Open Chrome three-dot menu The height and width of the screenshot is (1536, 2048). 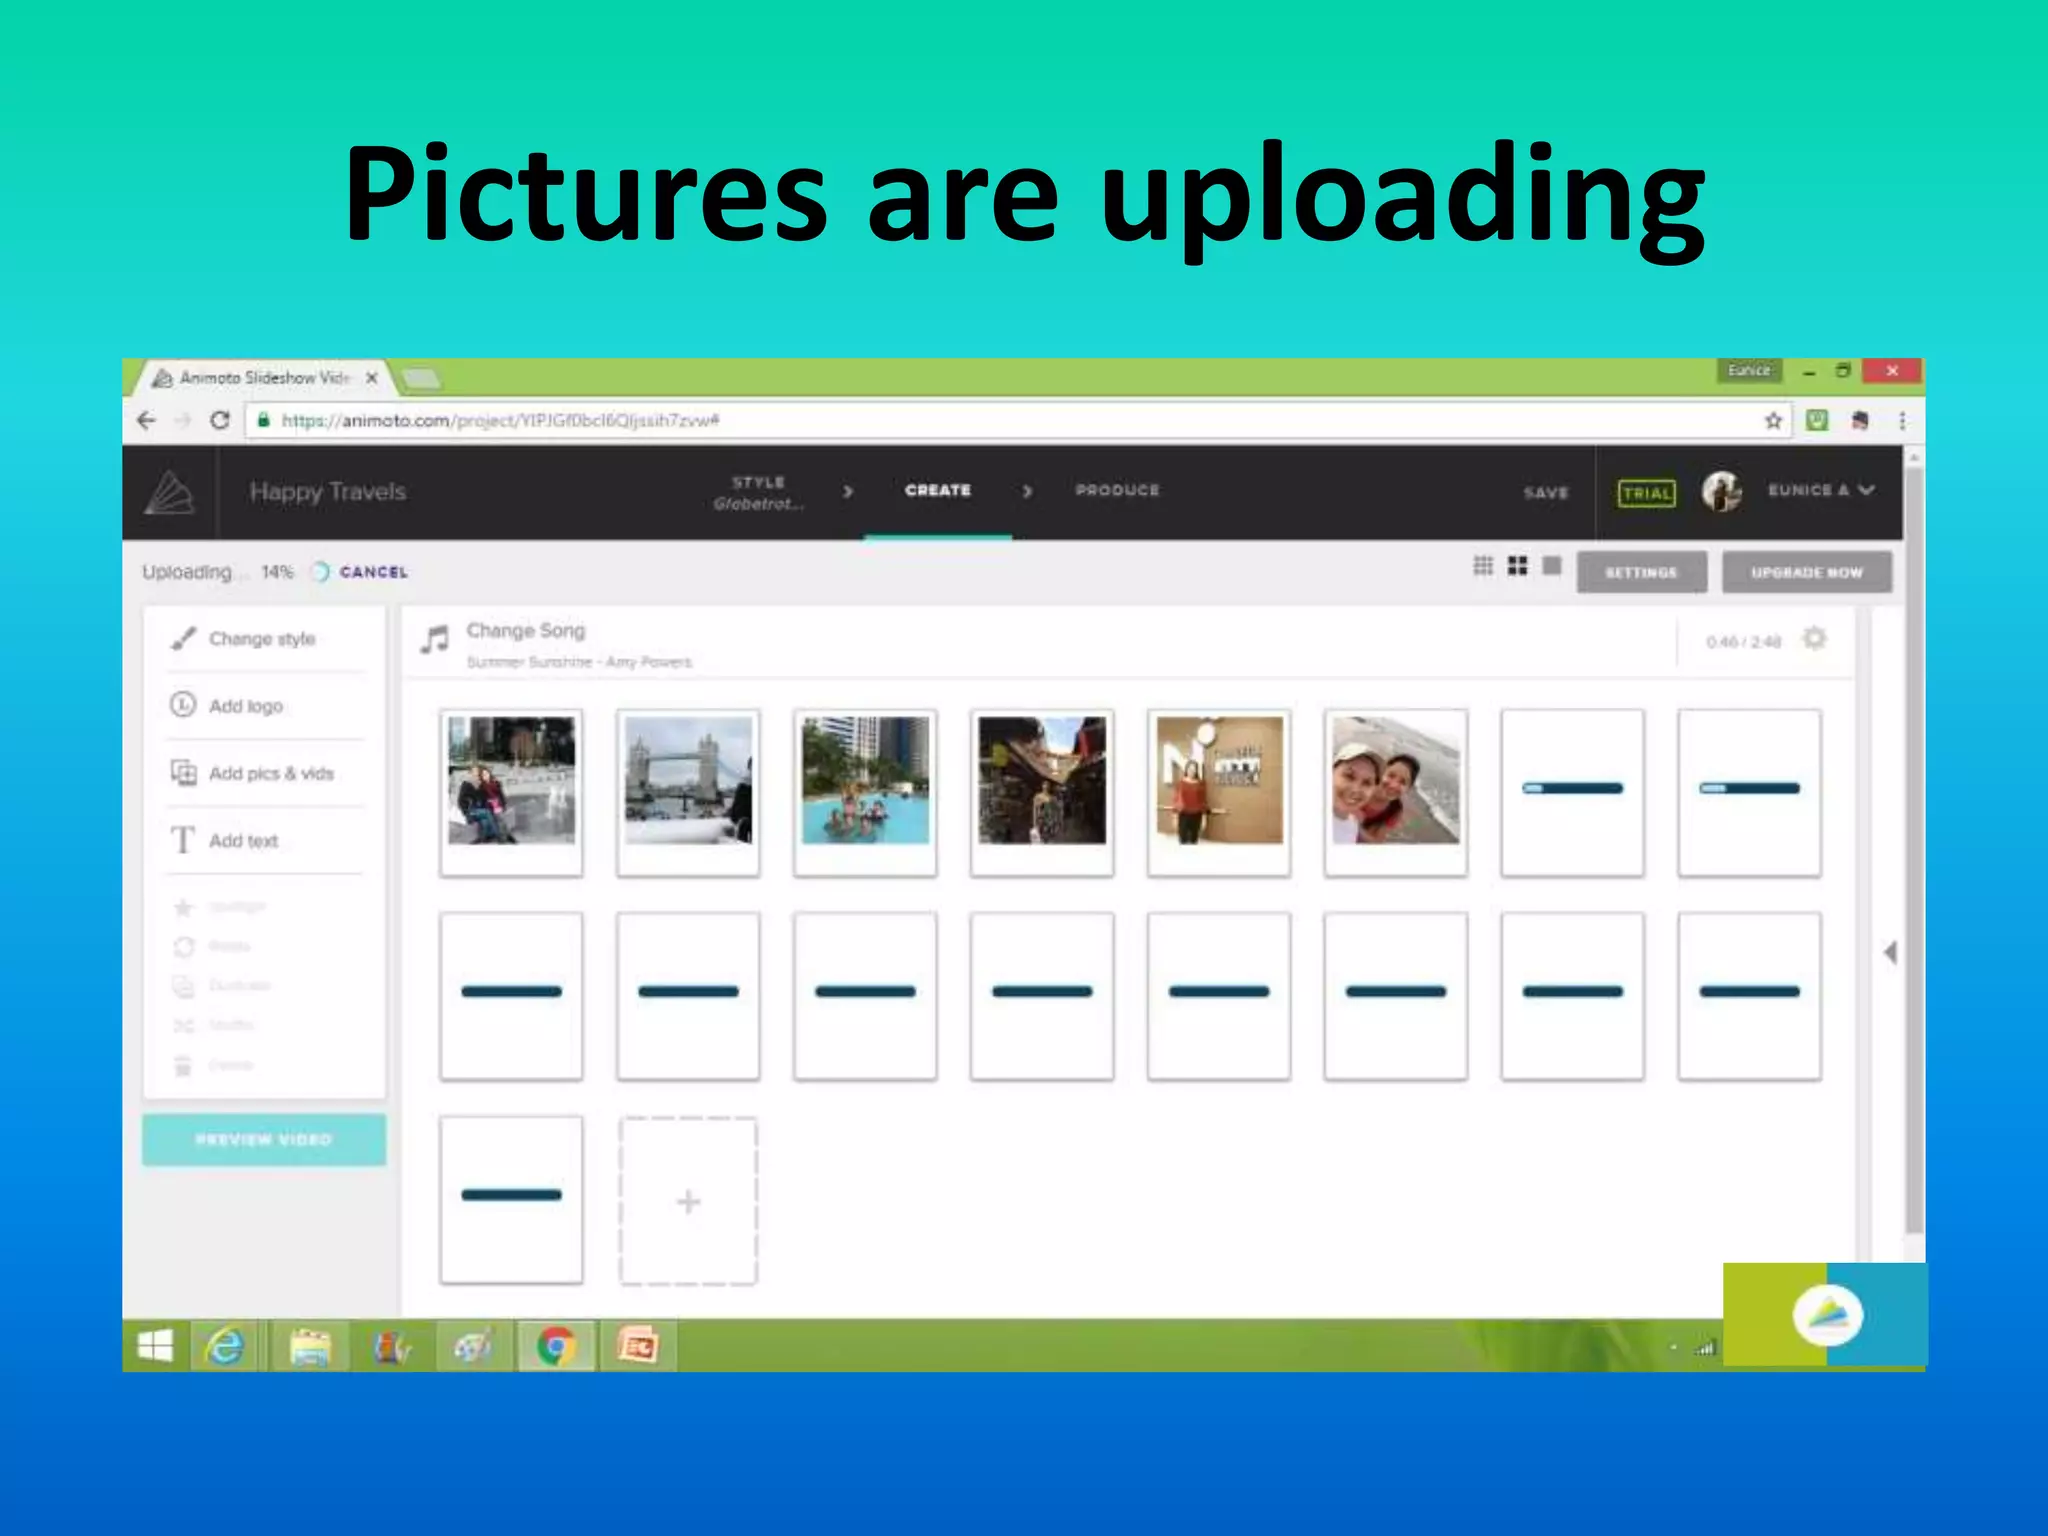[1902, 421]
